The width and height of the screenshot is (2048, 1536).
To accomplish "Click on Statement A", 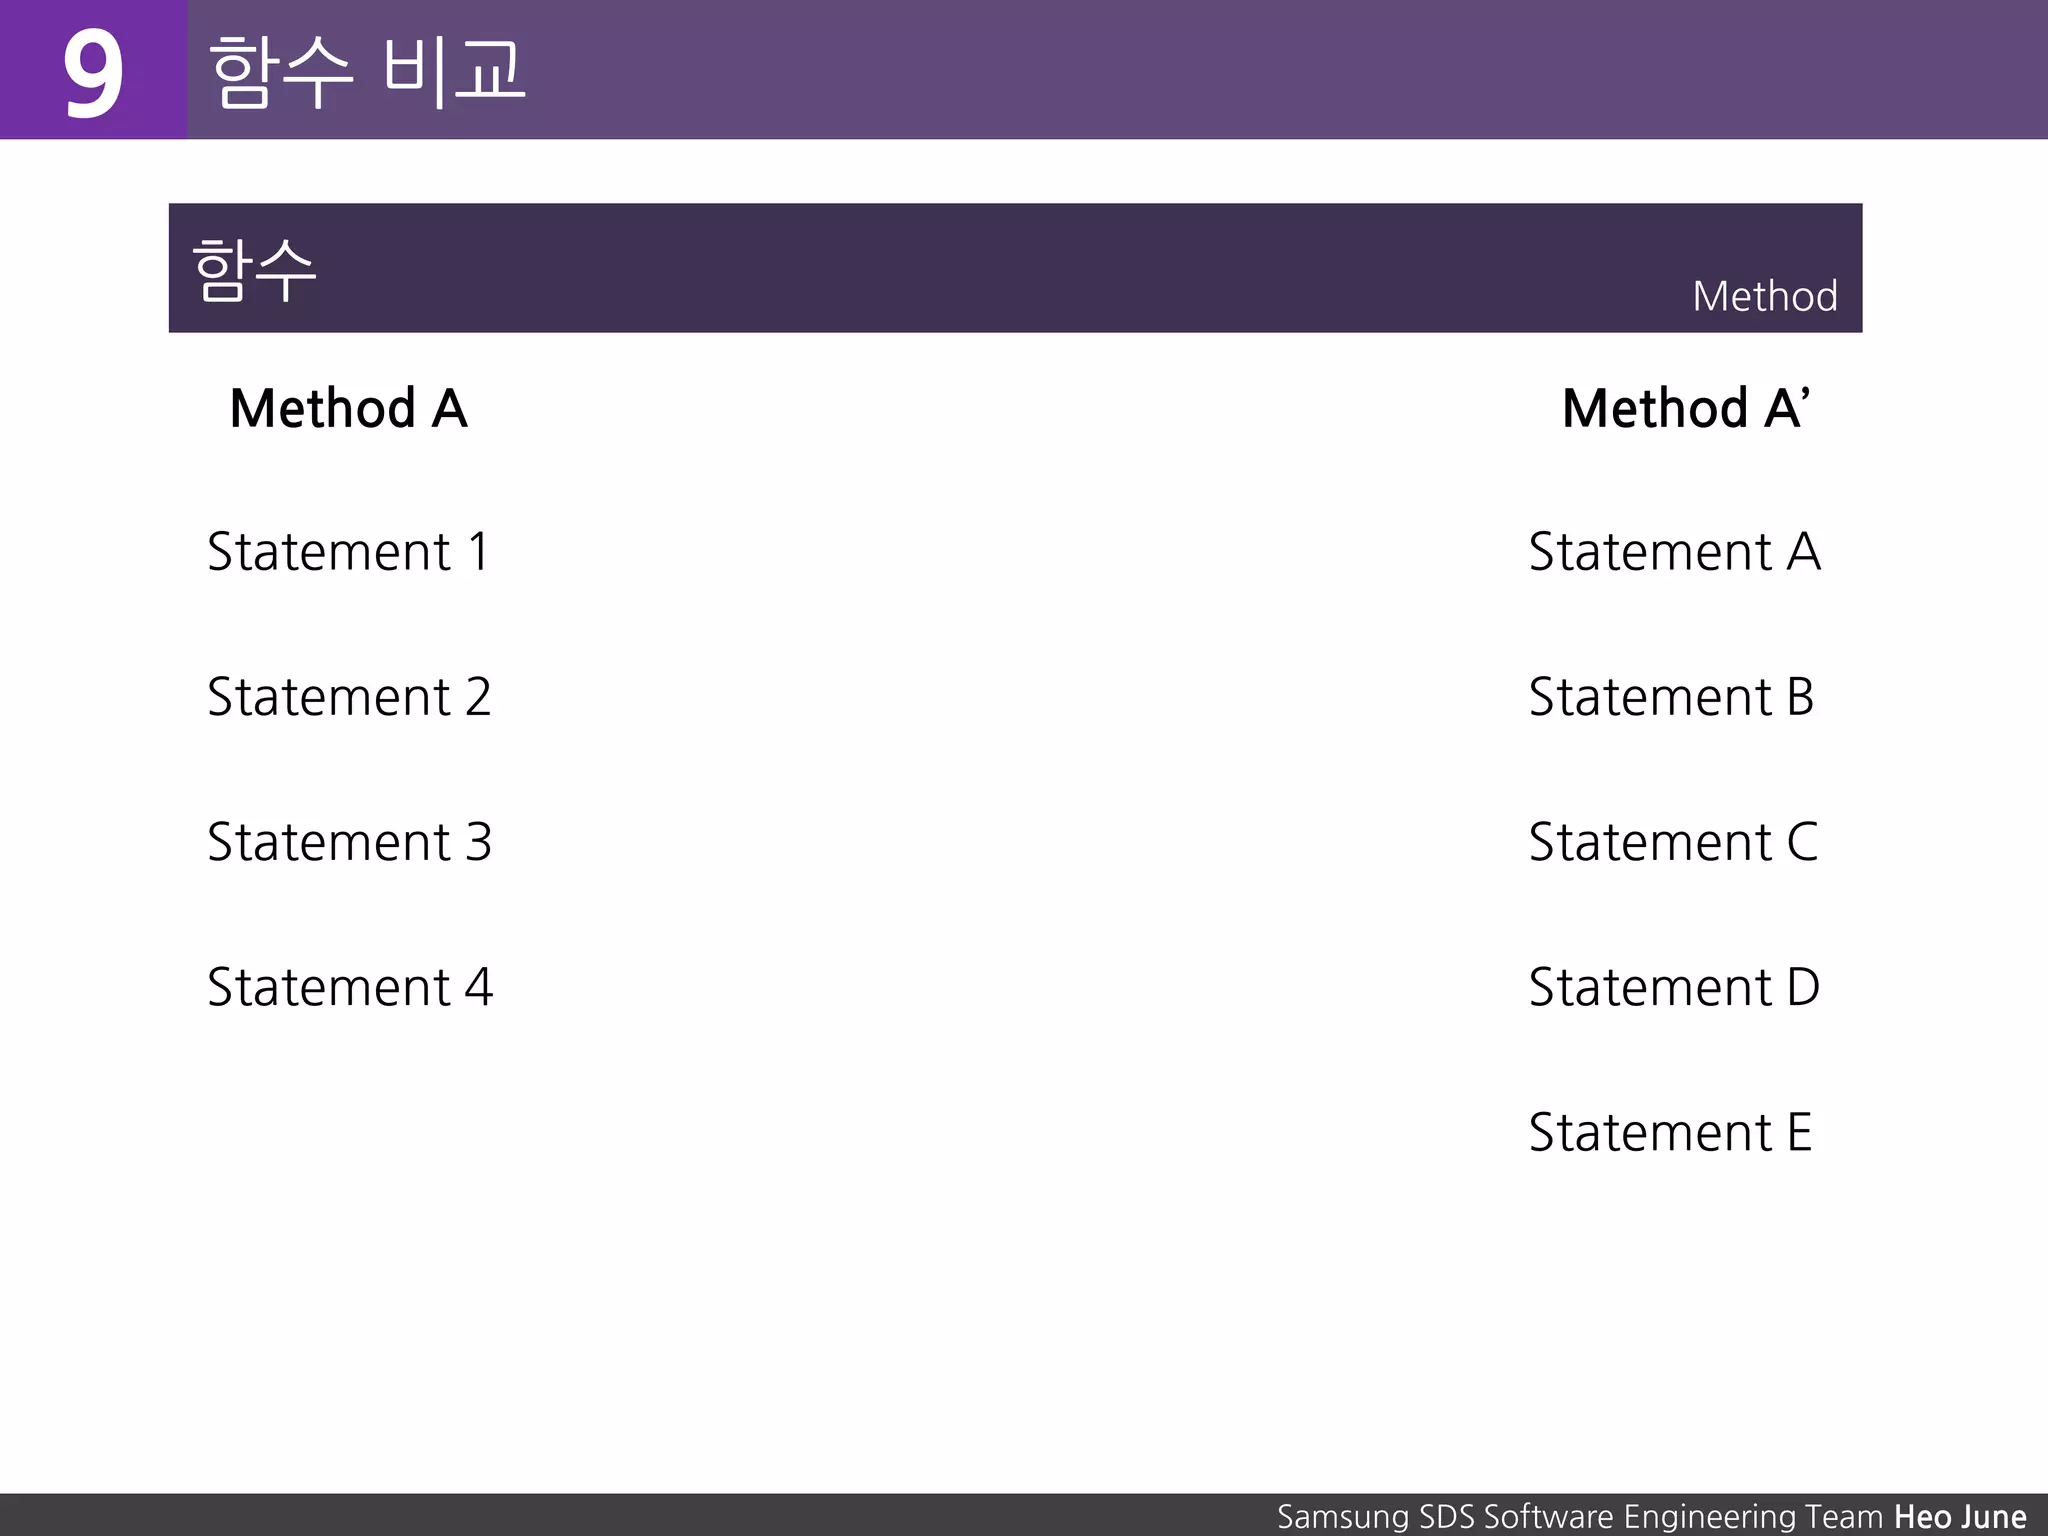I will pos(1675,552).
